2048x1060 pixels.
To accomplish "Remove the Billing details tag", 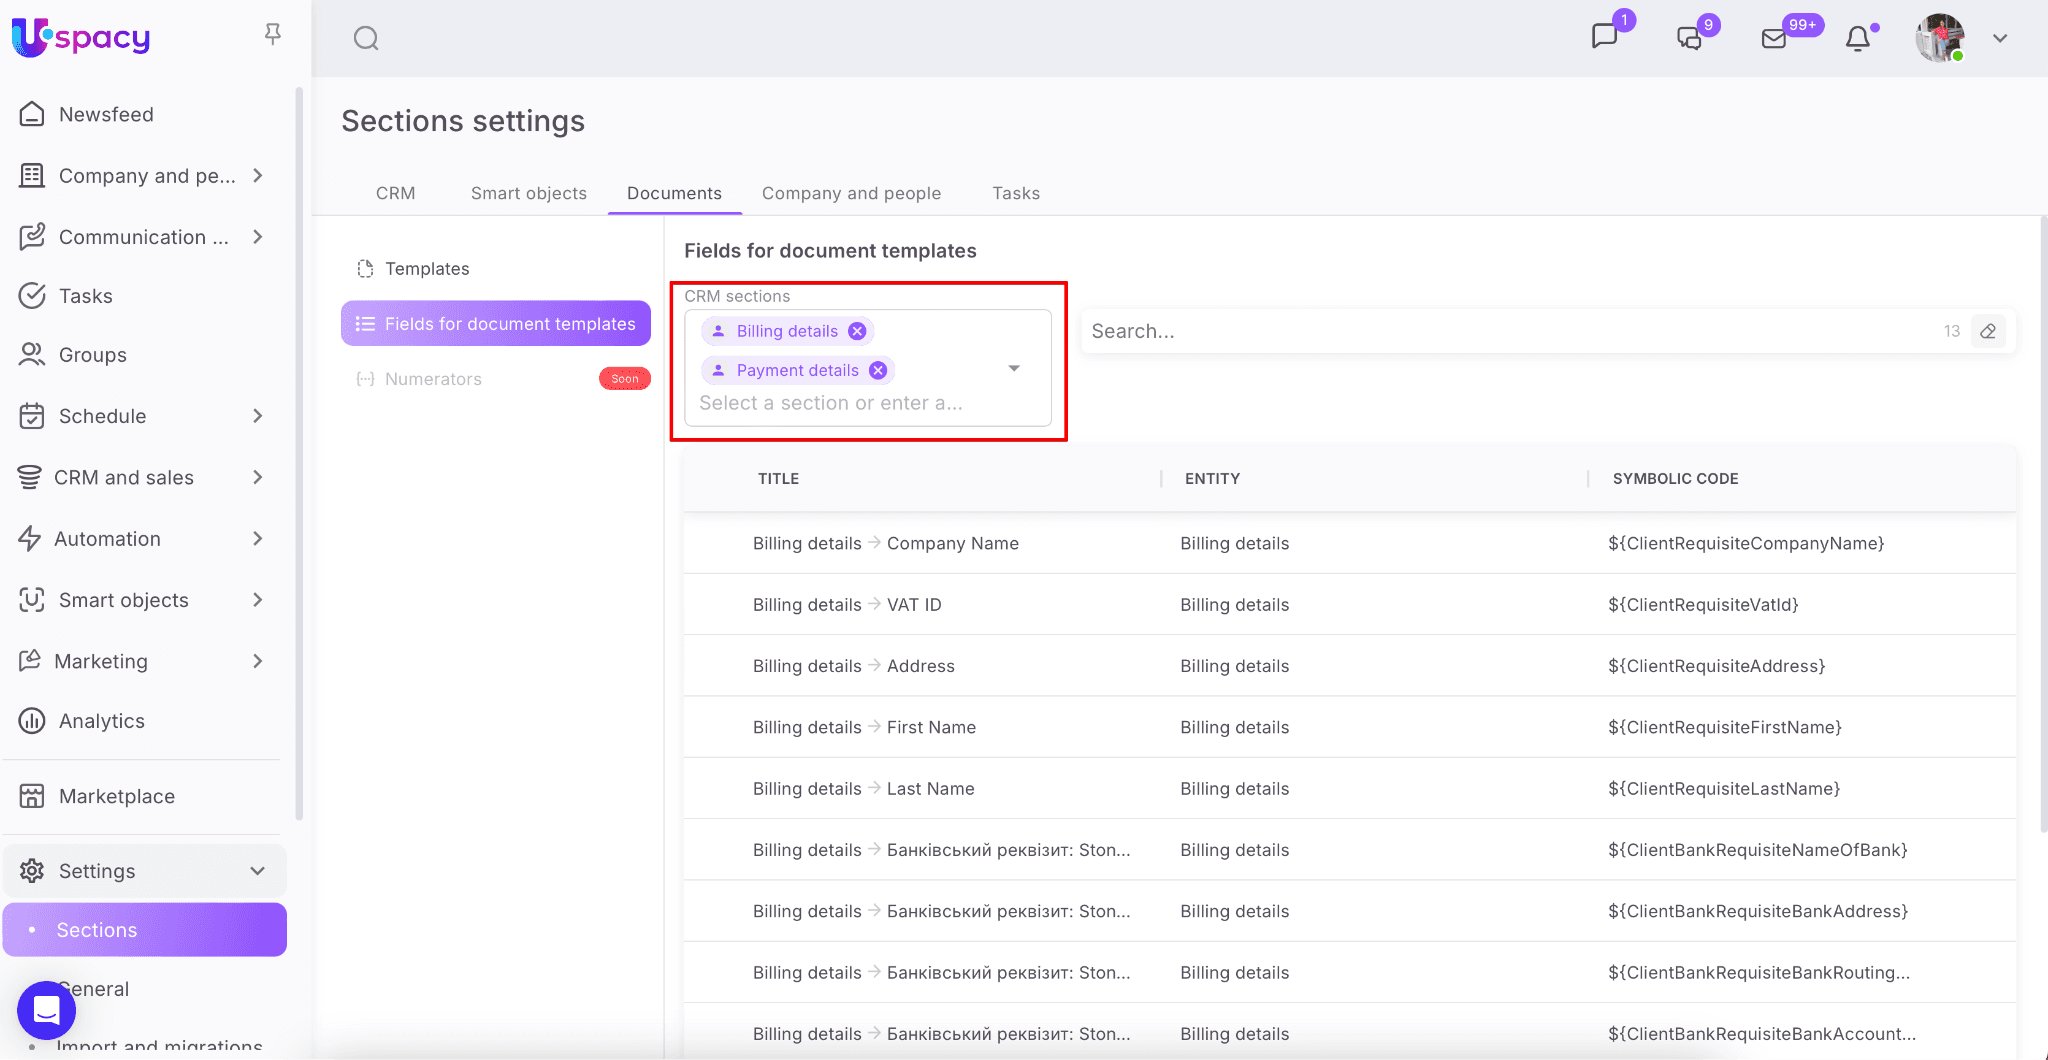I will [857, 331].
